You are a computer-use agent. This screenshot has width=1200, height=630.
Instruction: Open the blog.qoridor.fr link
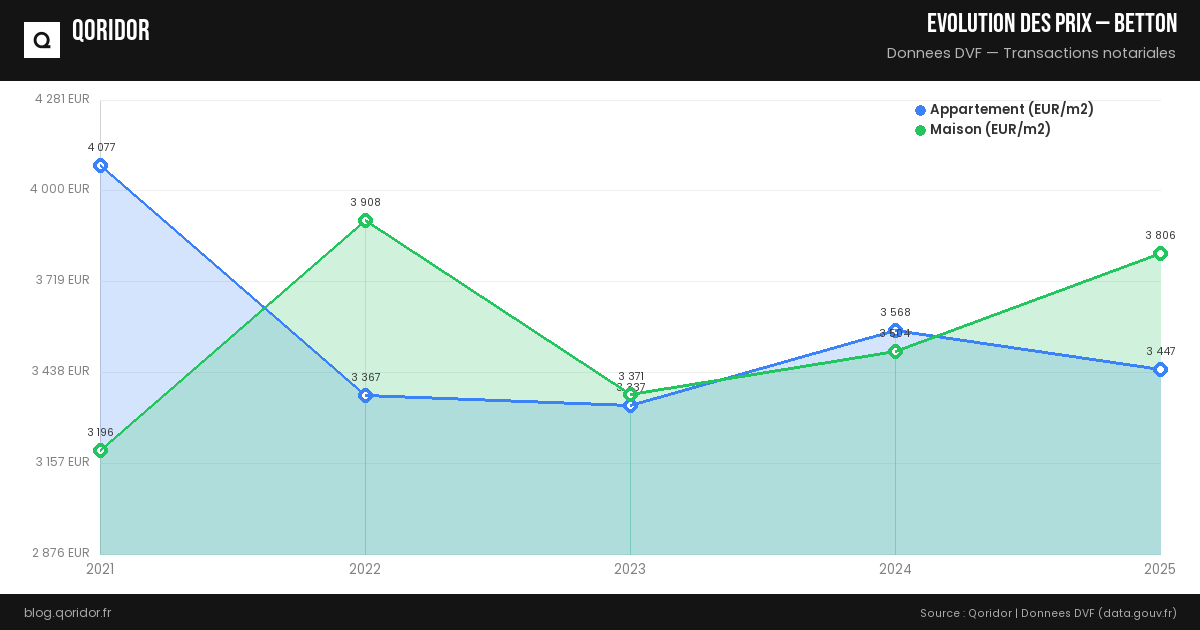point(67,612)
